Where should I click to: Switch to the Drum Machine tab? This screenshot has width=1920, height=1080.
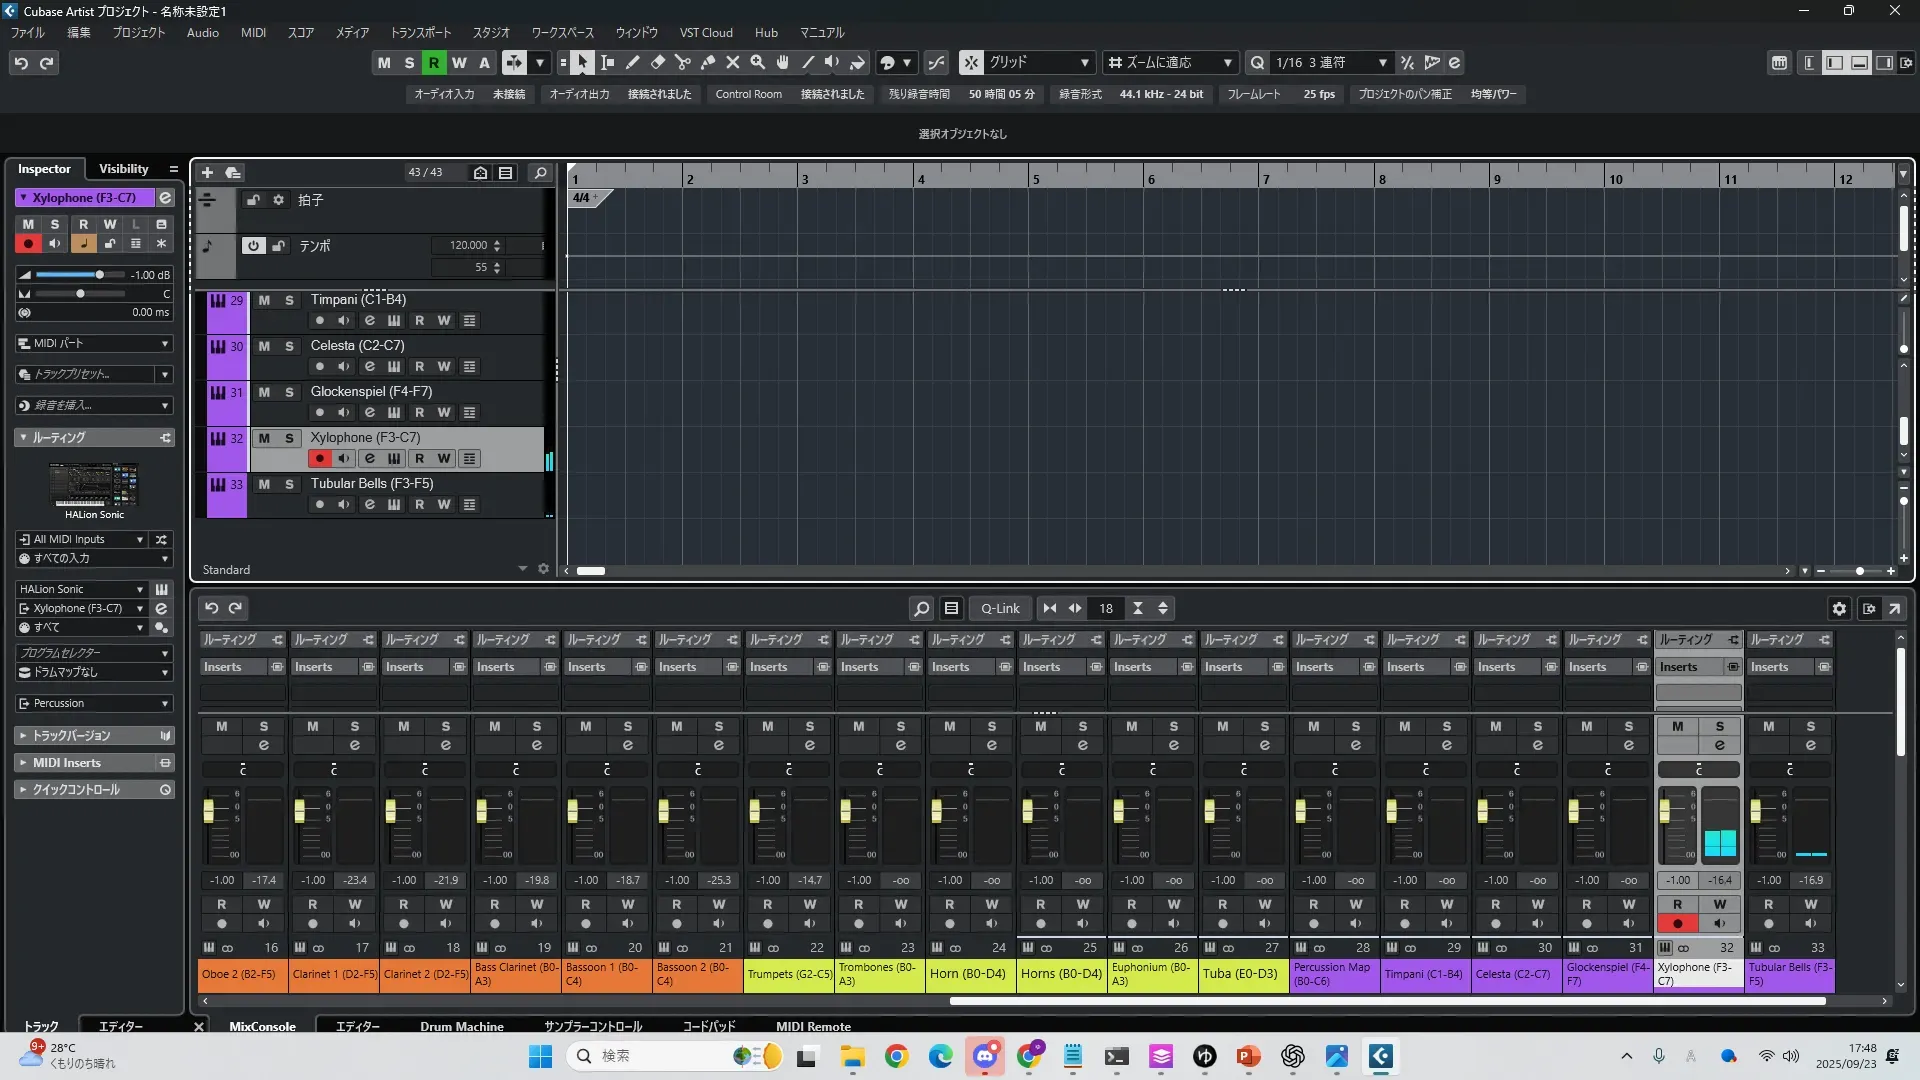(461, 1026)
